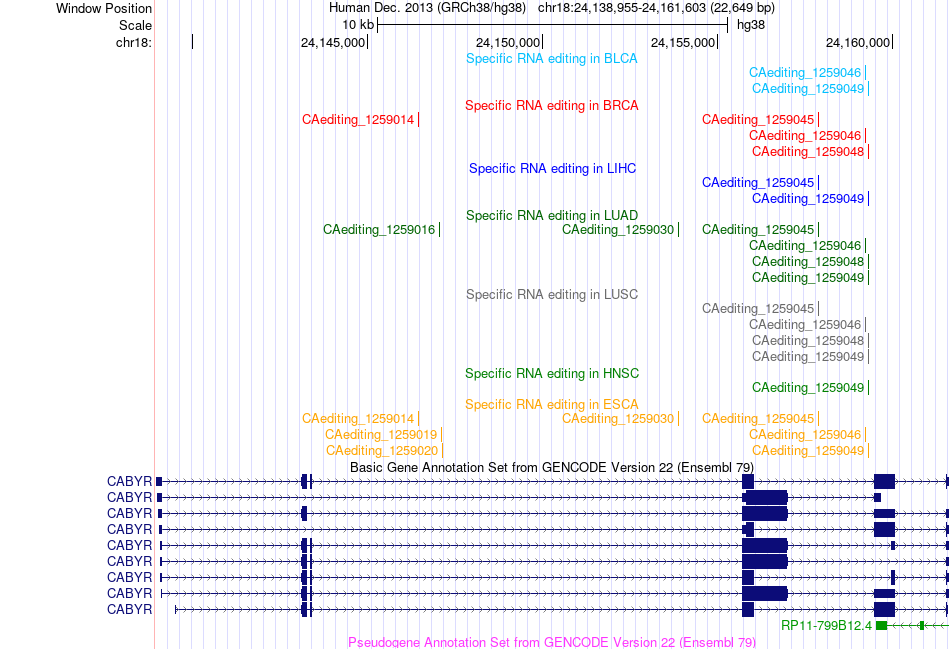Open the Specific RNA editing in BRCA track
This screenshot has width=950, height=649.
(551, 105)
